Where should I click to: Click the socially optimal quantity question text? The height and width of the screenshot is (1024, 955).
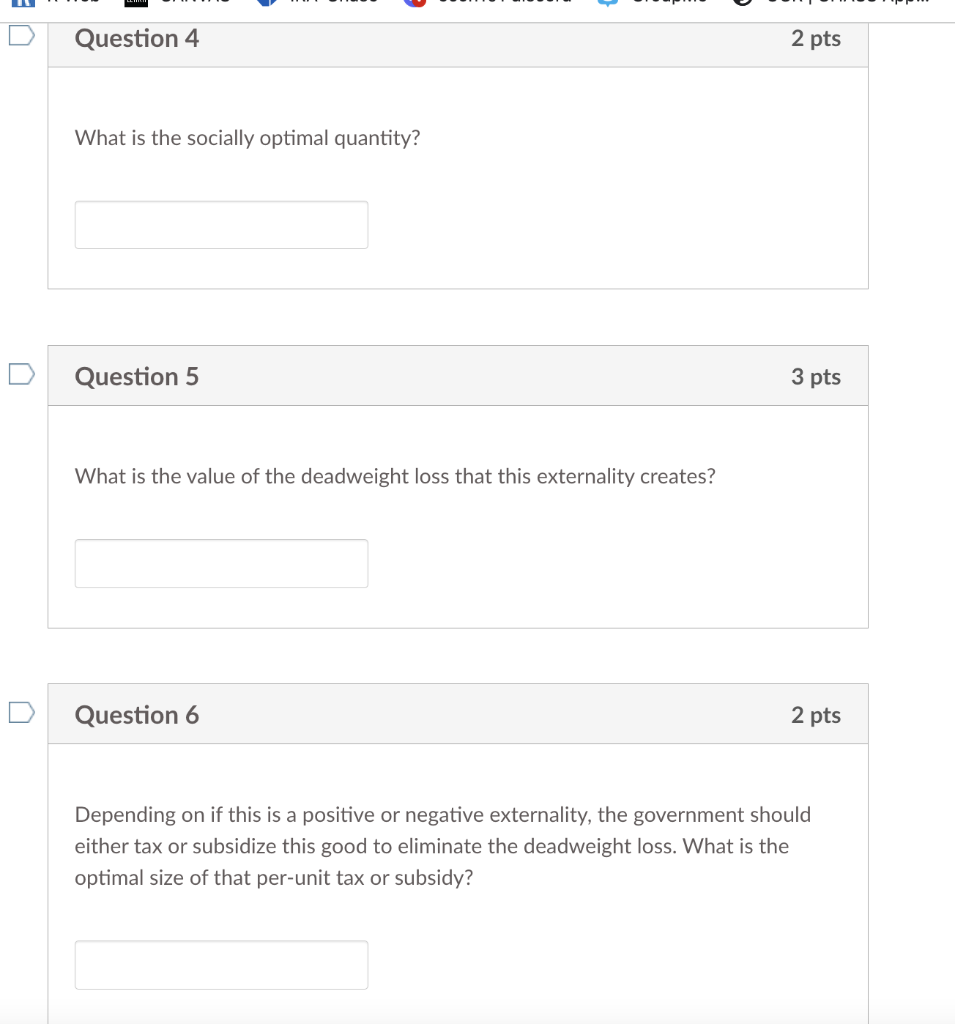247,138
